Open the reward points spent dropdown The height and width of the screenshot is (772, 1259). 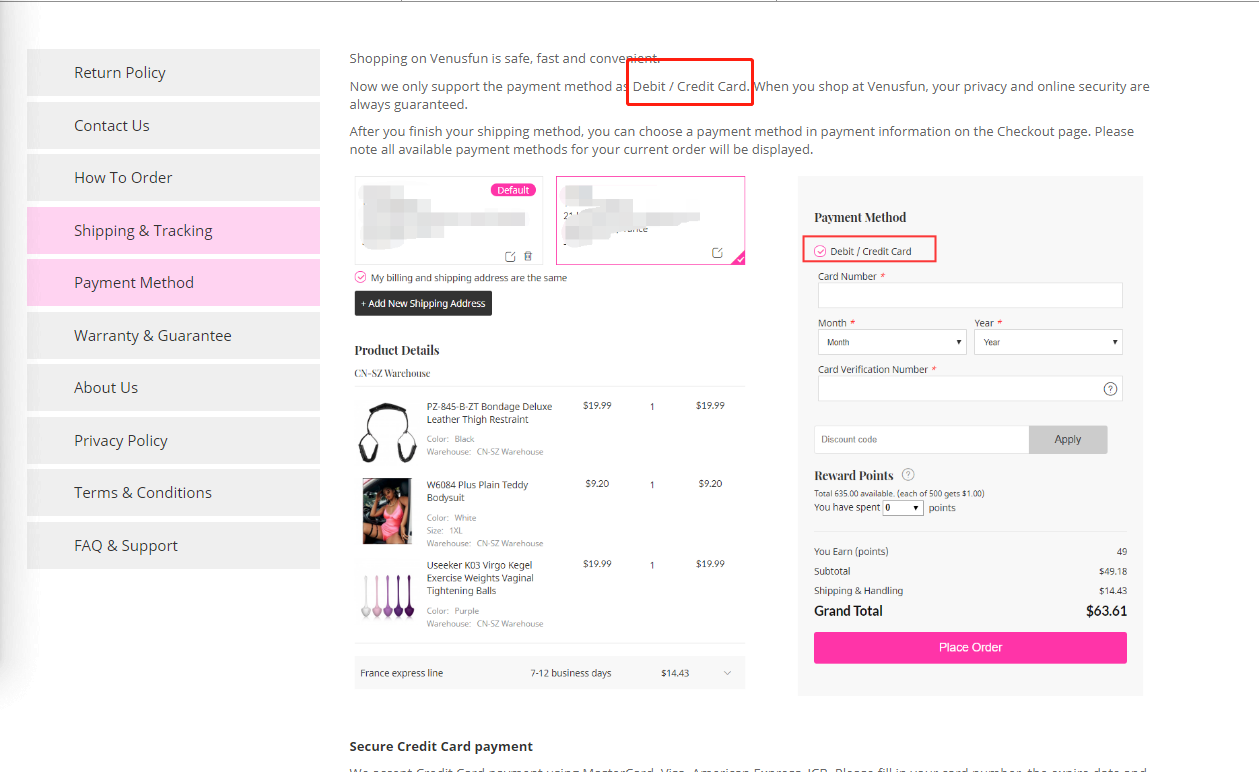902,508
